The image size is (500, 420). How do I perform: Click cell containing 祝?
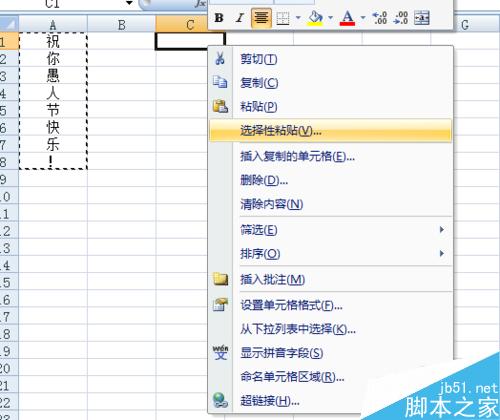[x=53, y=41]
